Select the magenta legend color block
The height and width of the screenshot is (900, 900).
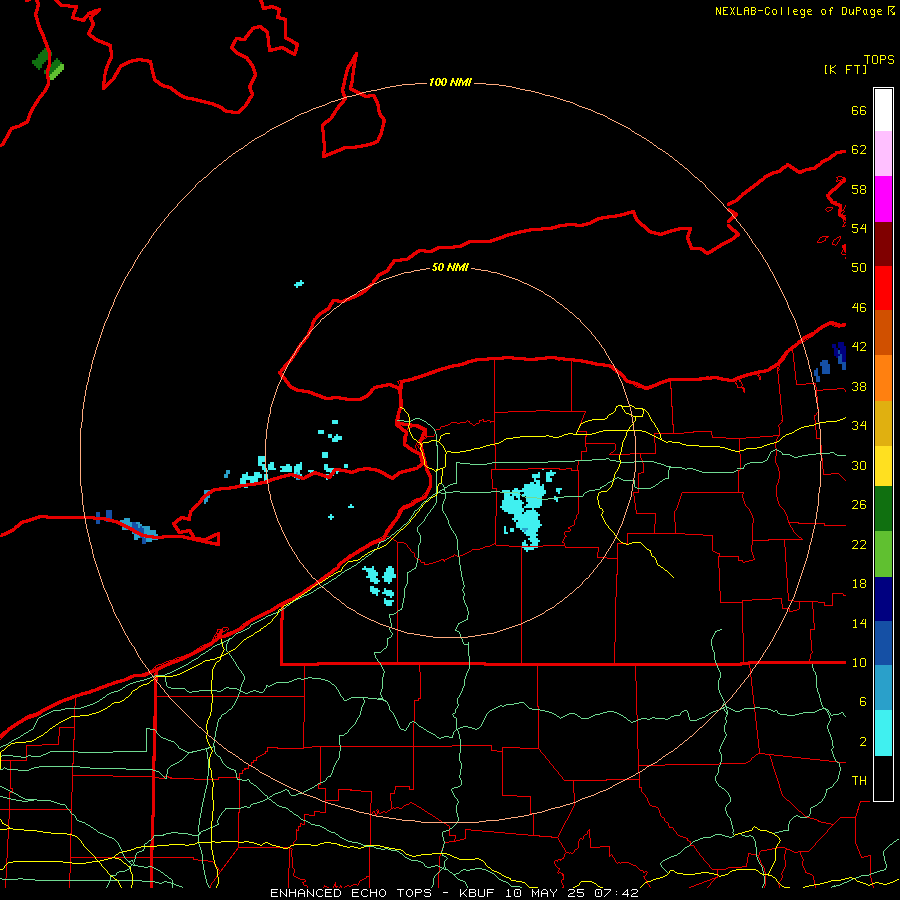883,199
